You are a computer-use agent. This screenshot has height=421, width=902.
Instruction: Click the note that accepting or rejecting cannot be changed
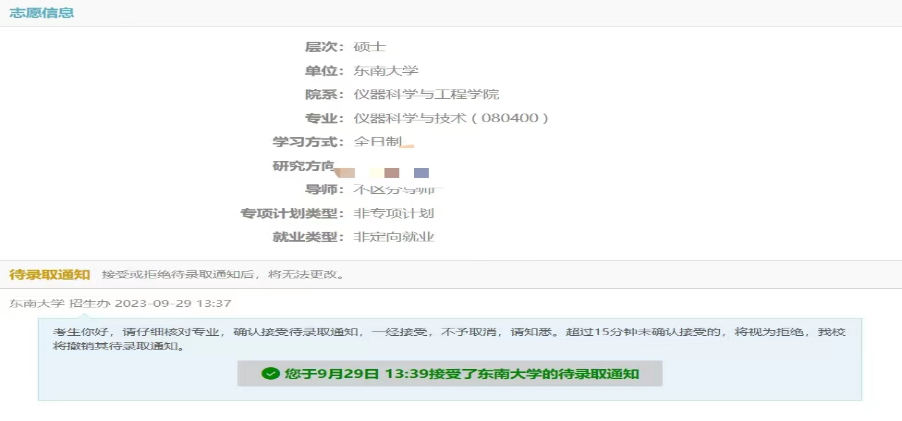click(222, 274)
